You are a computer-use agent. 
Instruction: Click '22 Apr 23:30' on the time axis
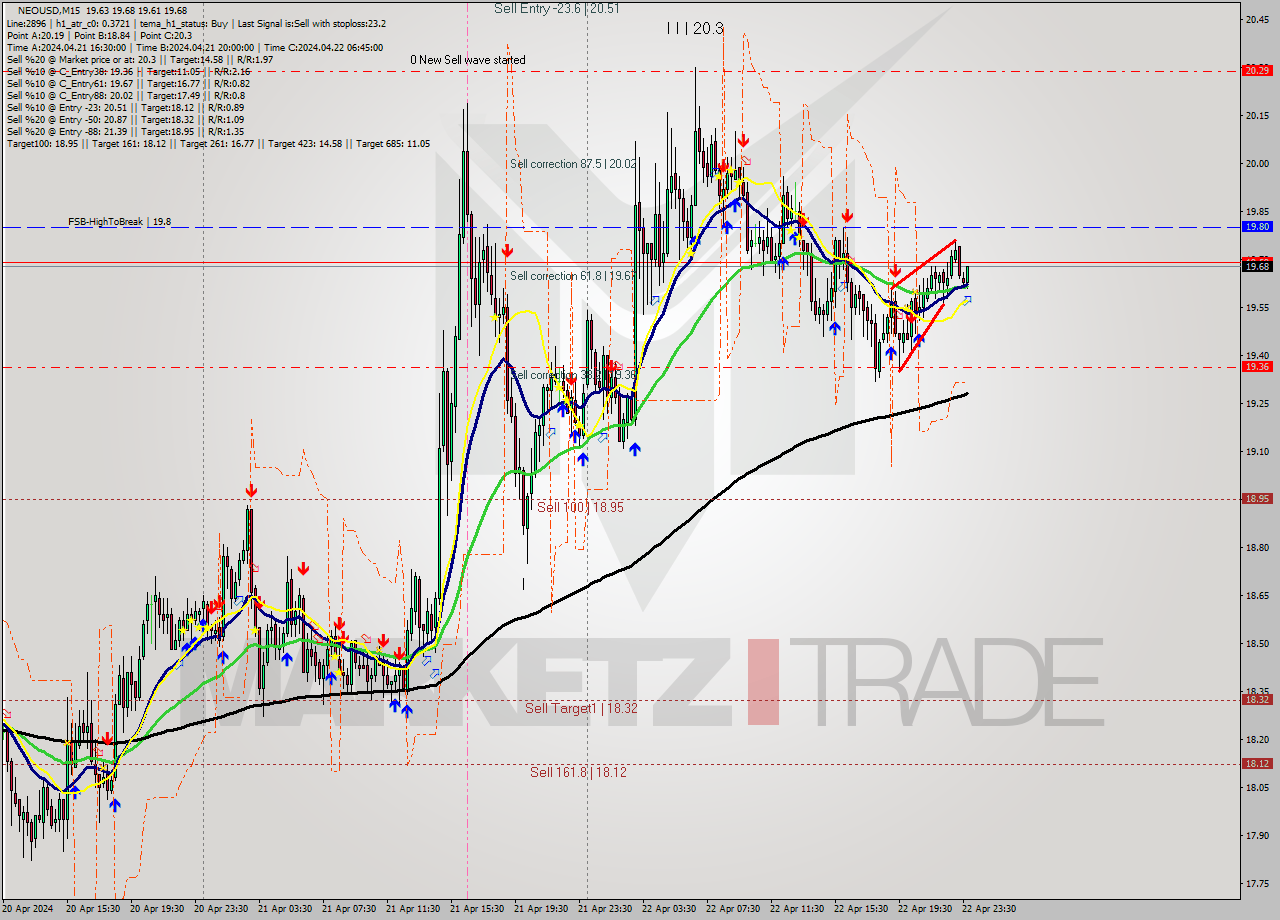989,909
